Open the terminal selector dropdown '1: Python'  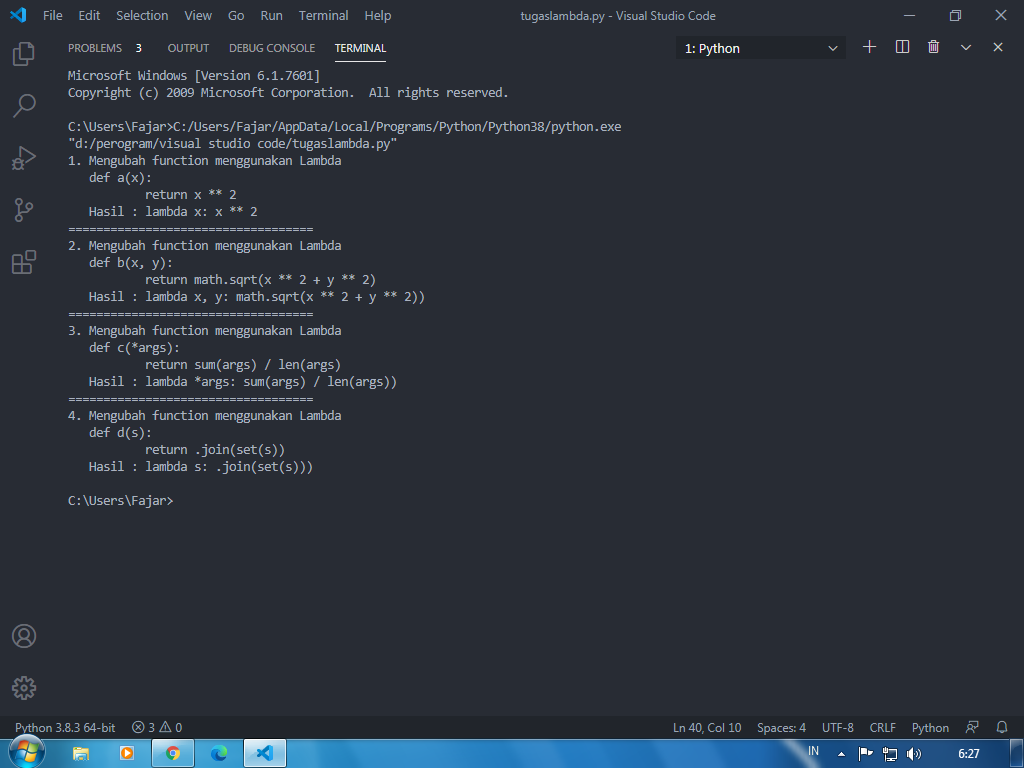(x=761, y=48)
